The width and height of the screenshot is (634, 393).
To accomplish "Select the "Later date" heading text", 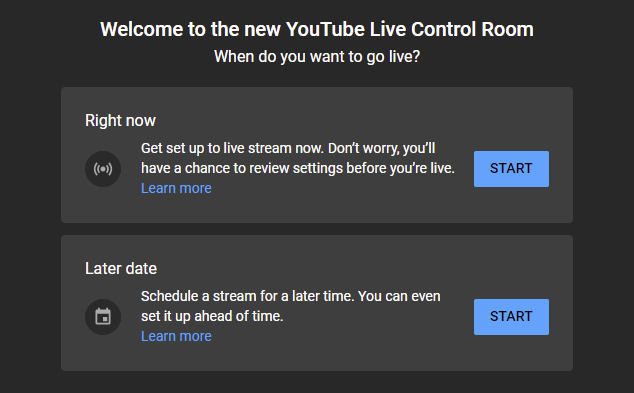I will pos(120,268).
